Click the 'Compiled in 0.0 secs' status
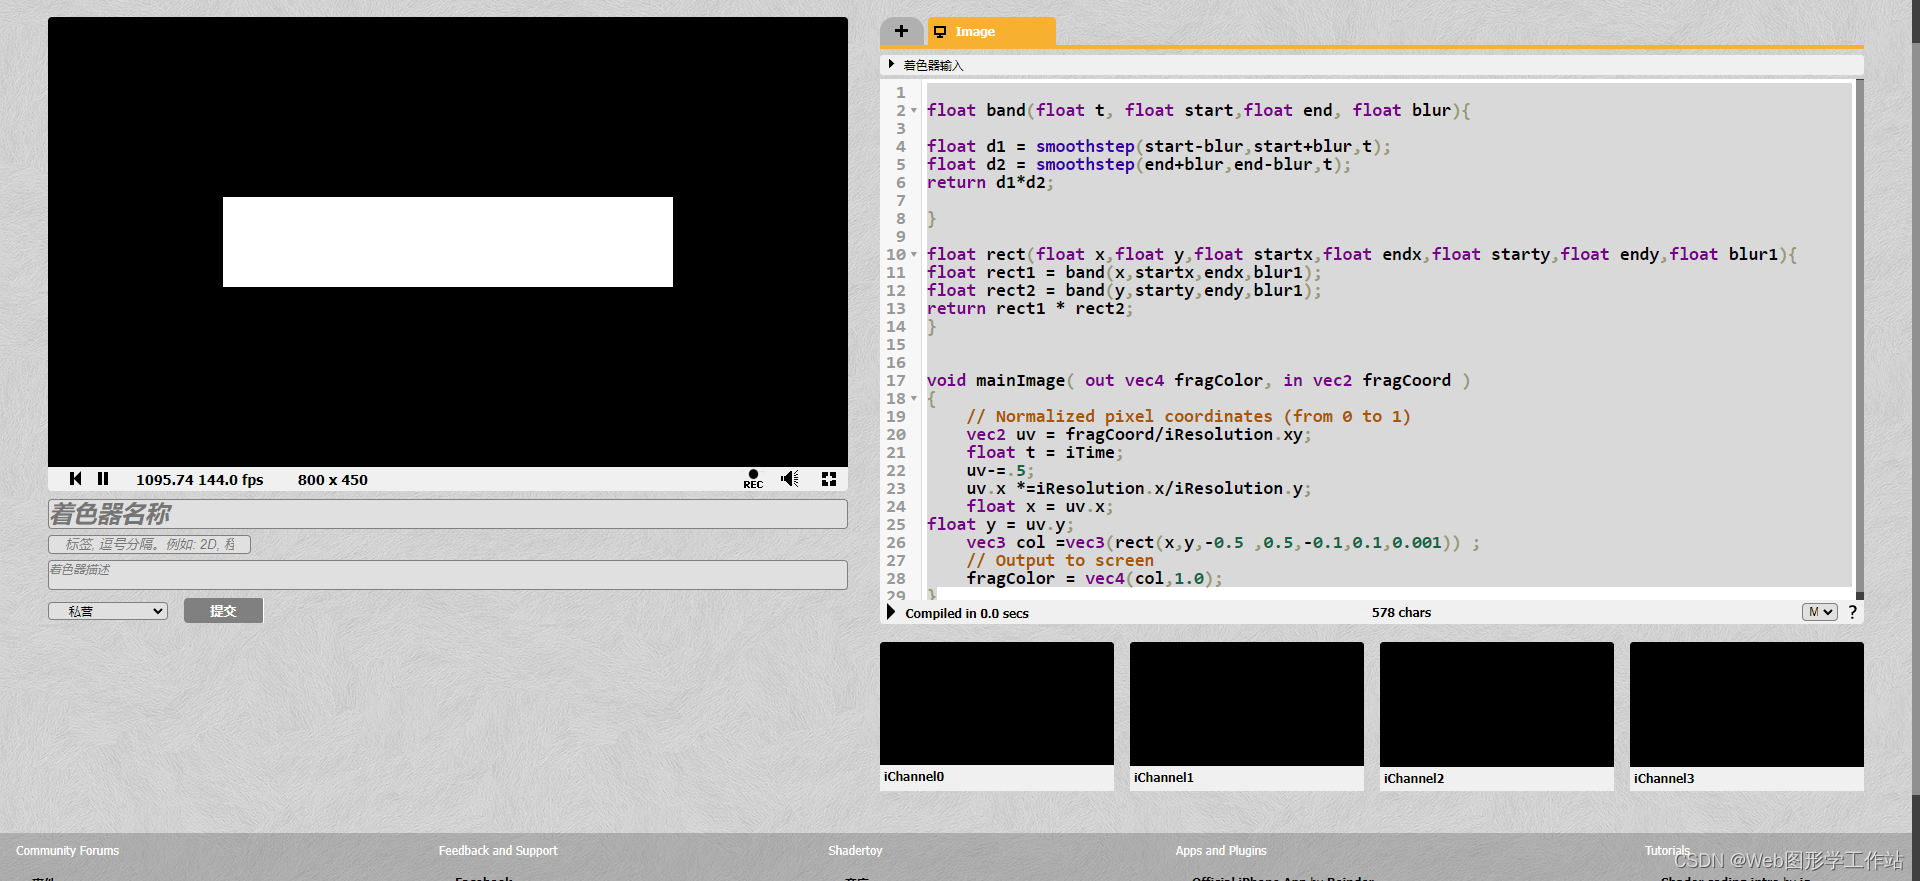The height and width of the screenshot is (881, 1920). click(x=967, y=613)
